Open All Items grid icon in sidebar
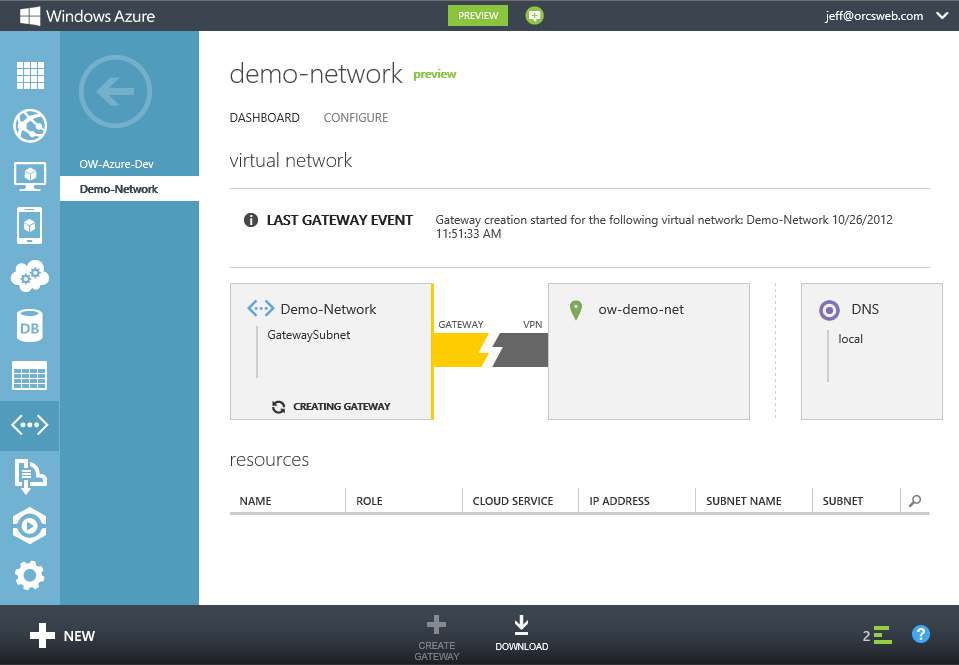This screenshot has width=959, height=665. (x=30, y=75)
